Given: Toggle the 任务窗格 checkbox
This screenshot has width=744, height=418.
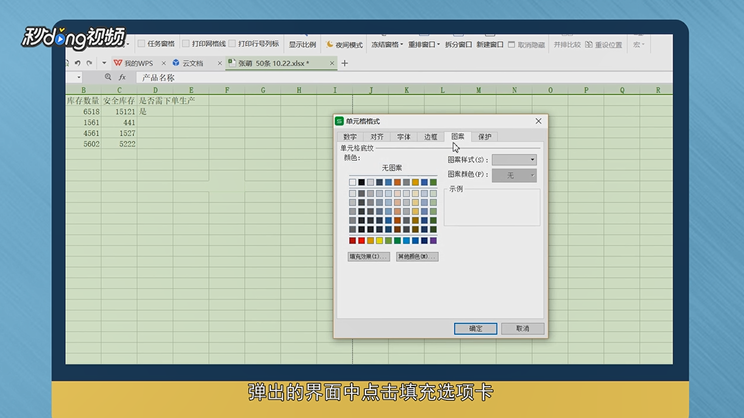Looking at the screenshot, I should [141, 44].
